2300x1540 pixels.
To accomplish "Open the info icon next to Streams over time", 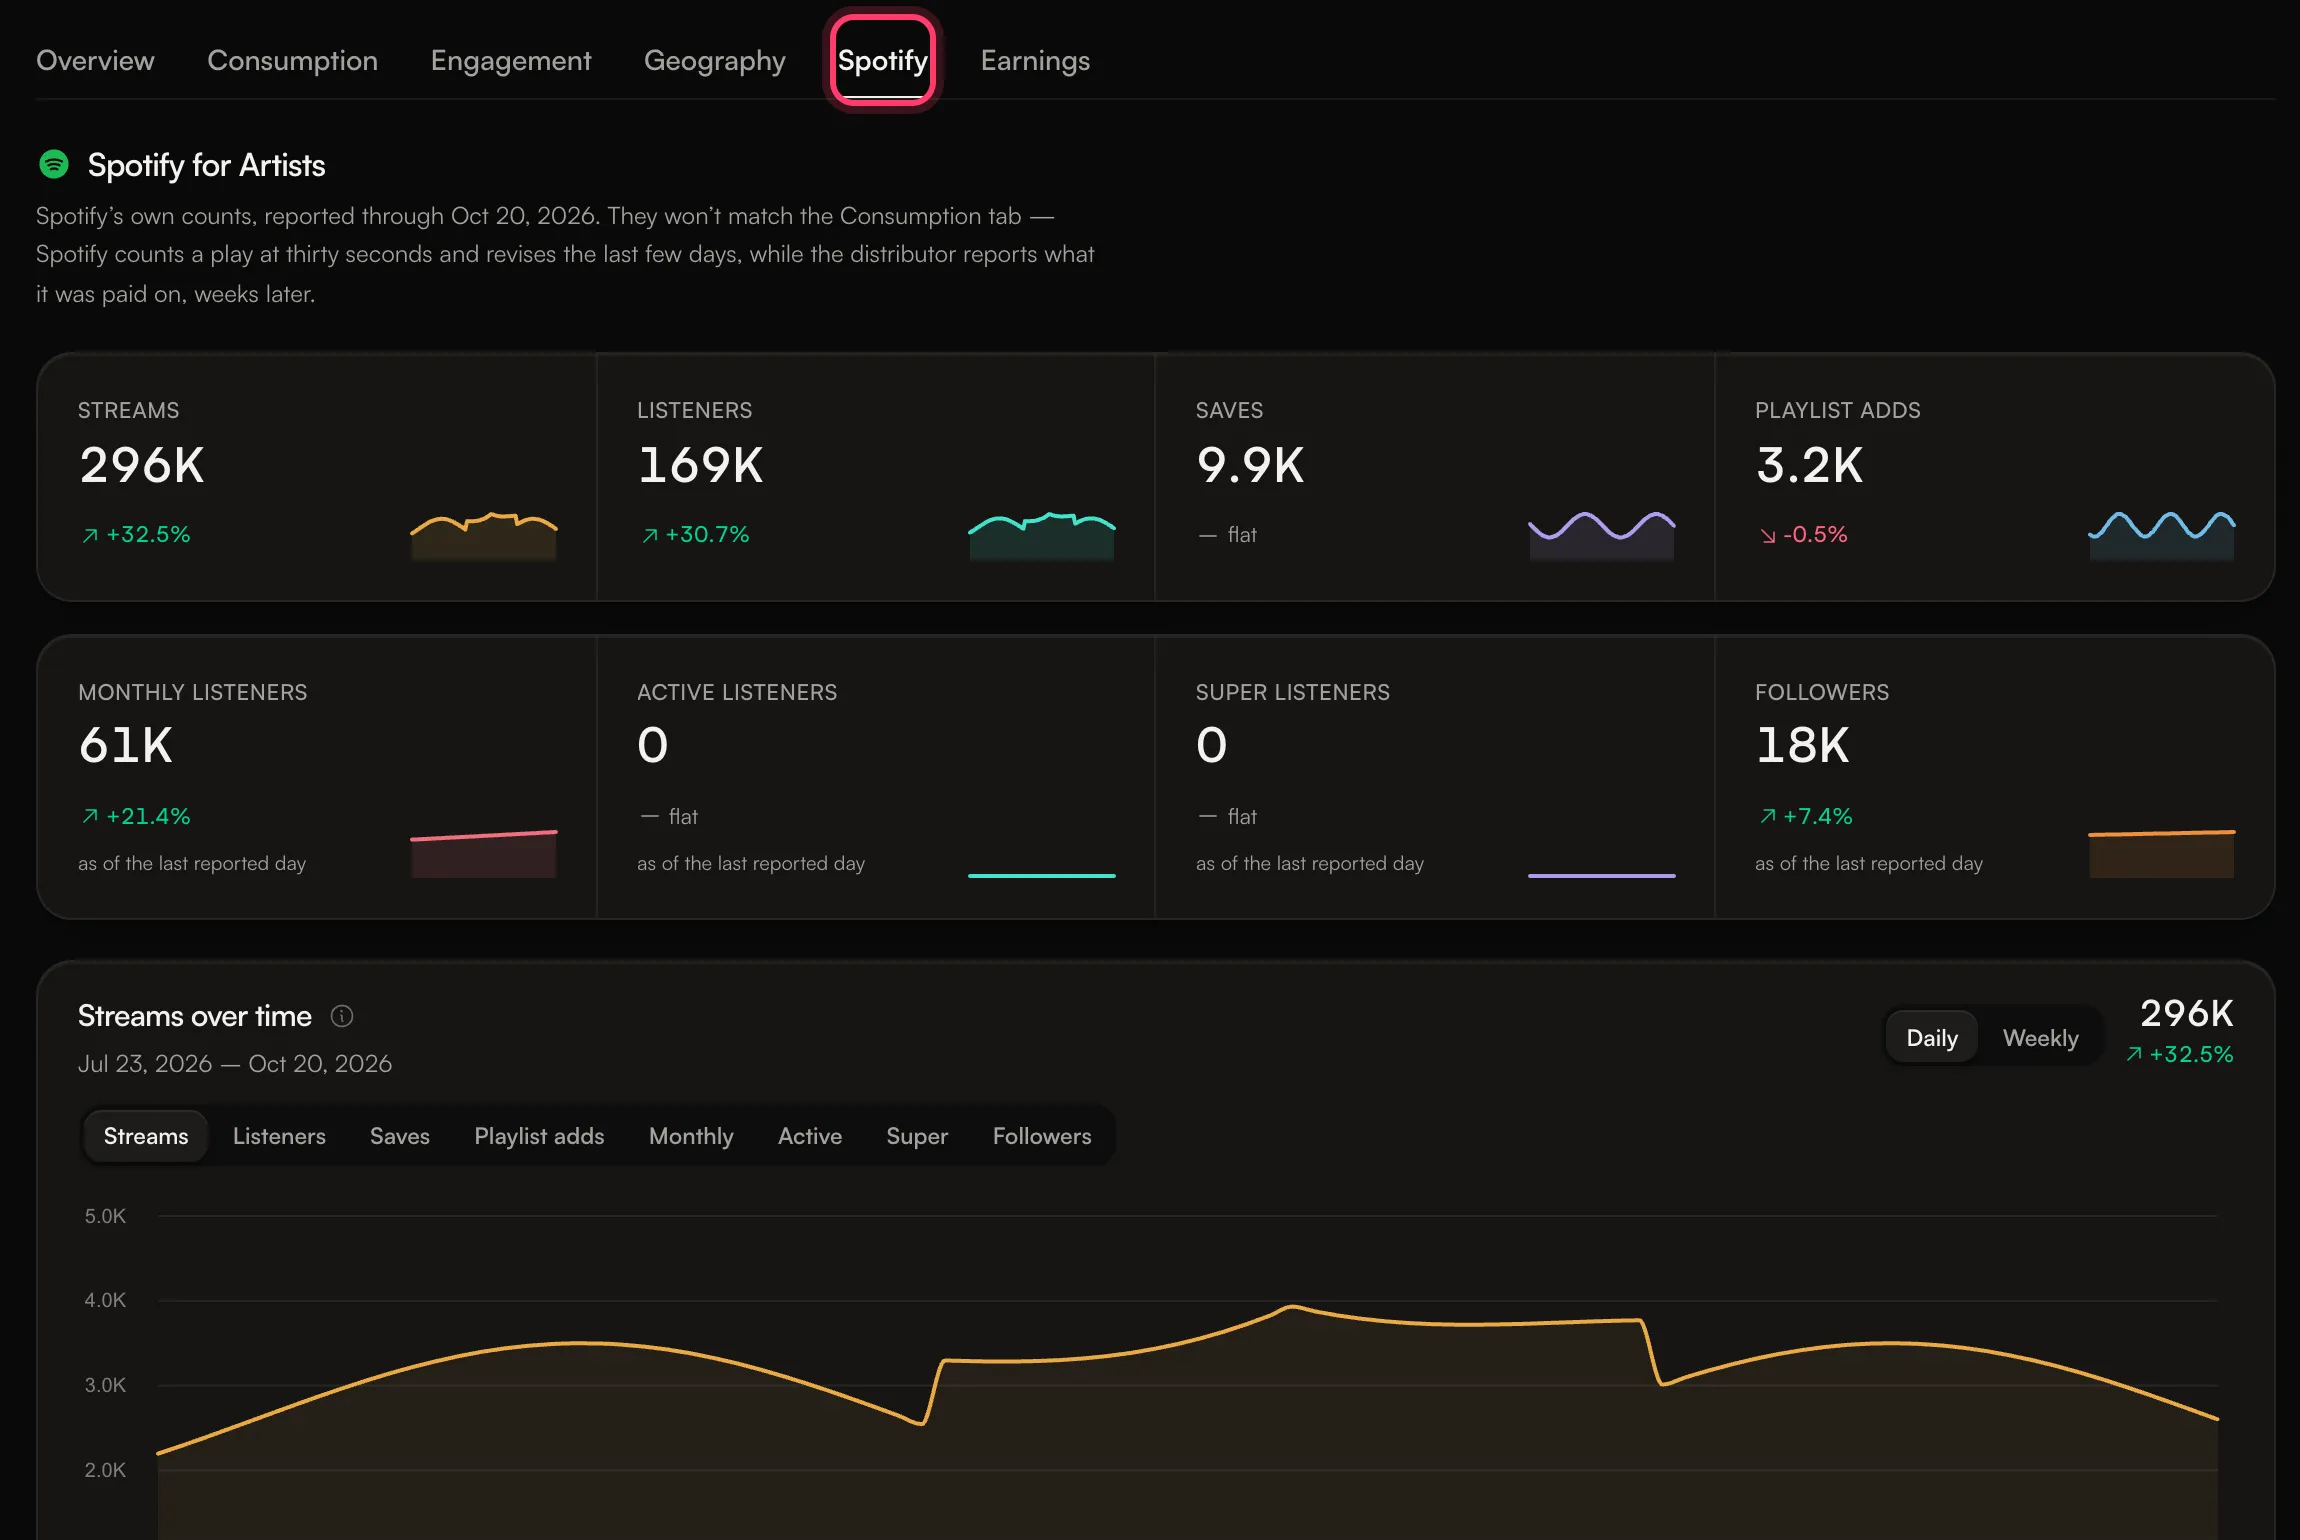I will 342,1016.
